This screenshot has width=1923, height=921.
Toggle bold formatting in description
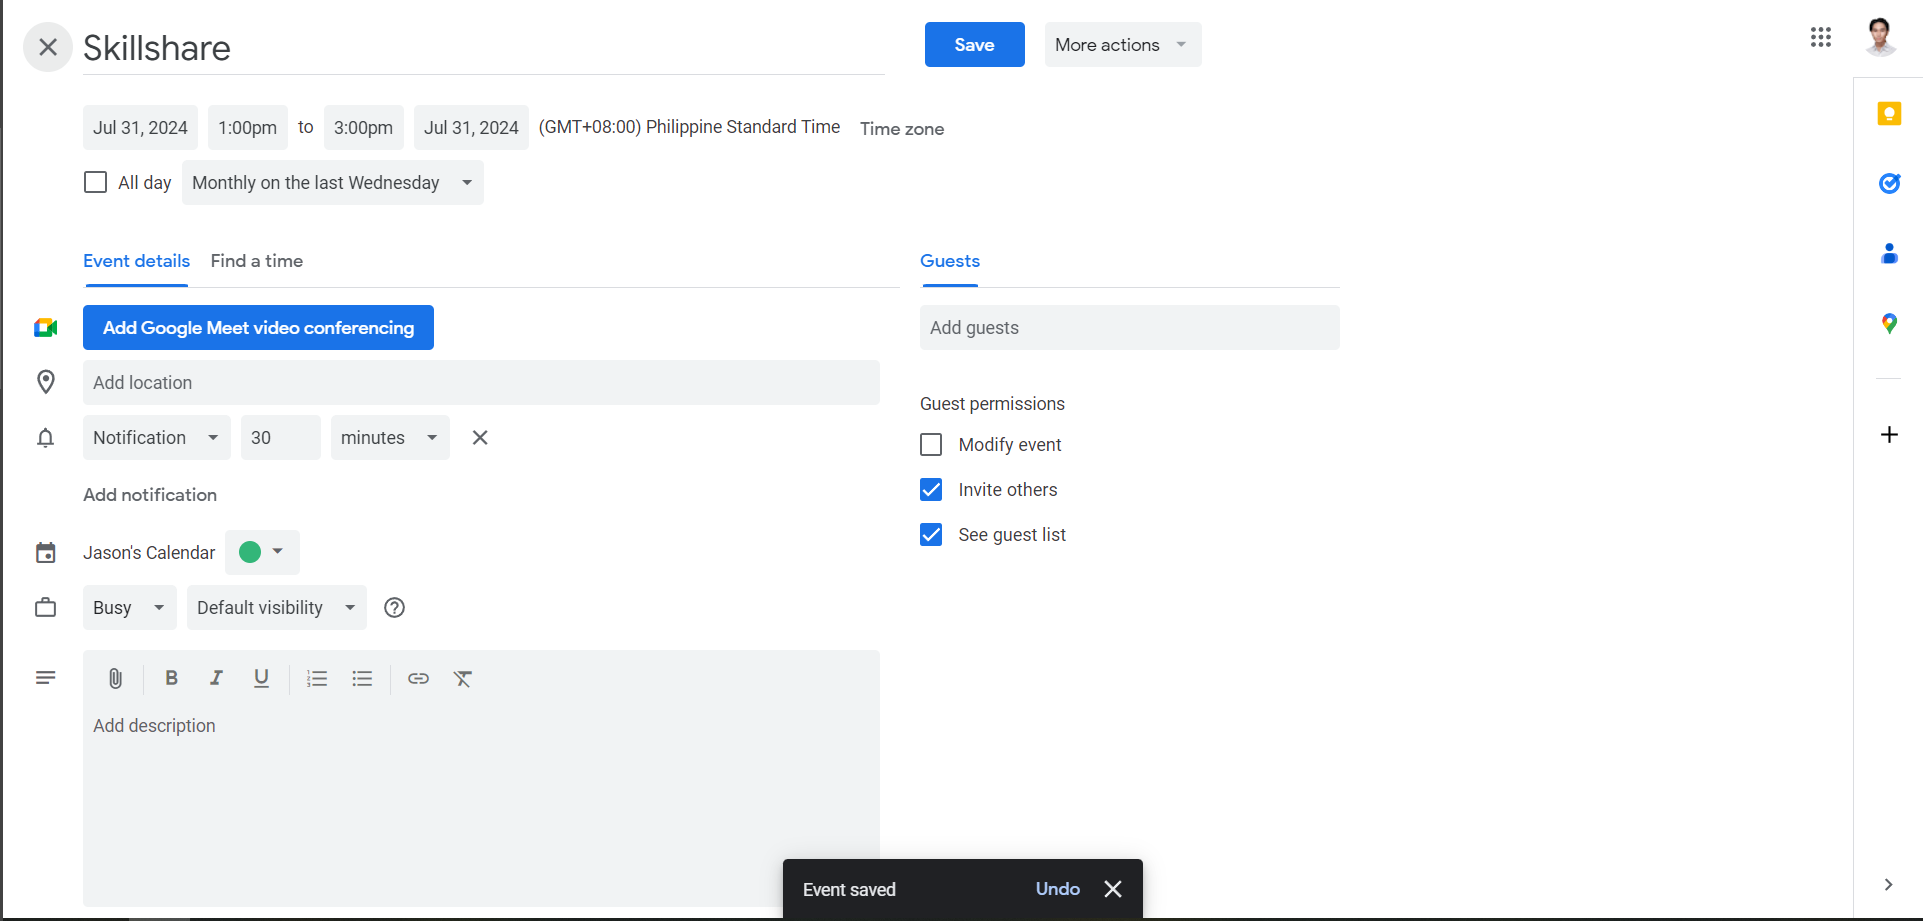click(x=171, y=678)
